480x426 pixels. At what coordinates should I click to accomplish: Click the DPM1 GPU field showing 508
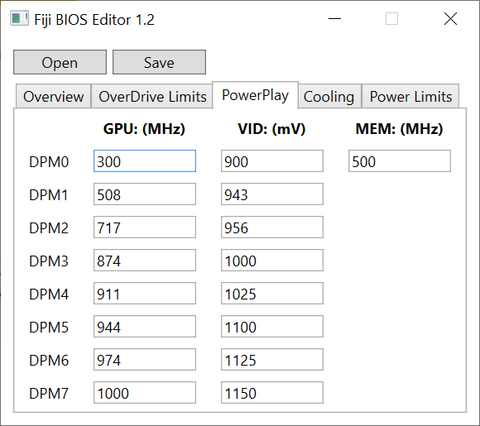click(145, 194)
